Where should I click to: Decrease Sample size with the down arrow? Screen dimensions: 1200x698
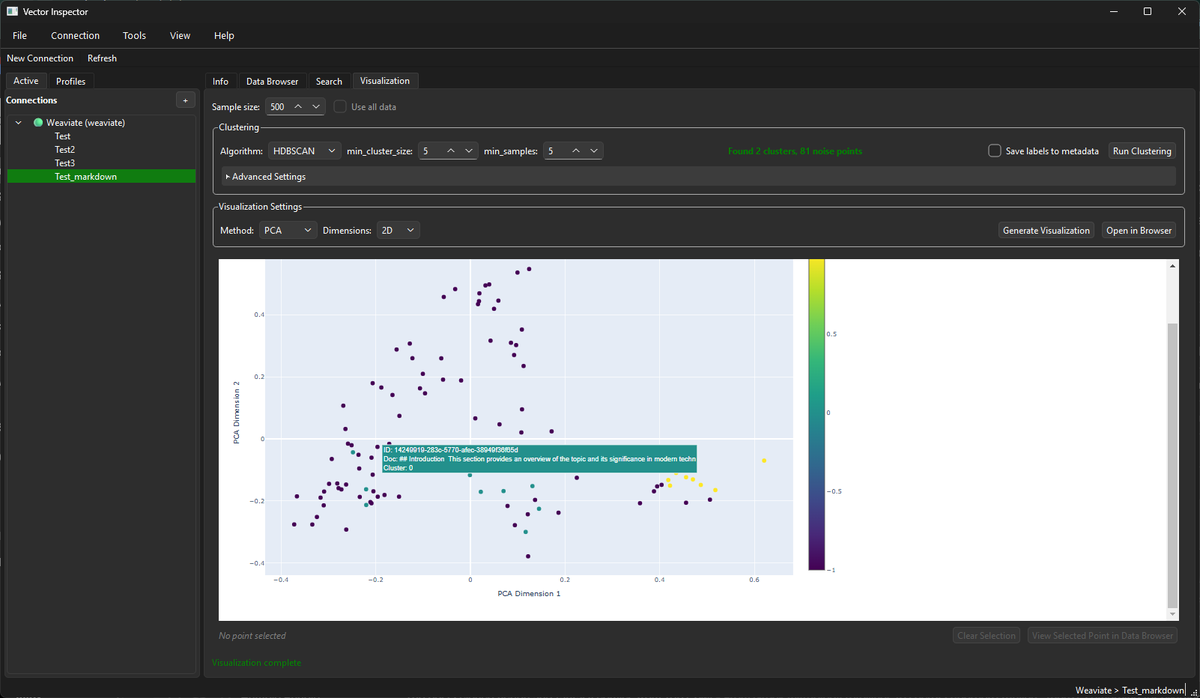pyautogui.click(x=316, y=107)
